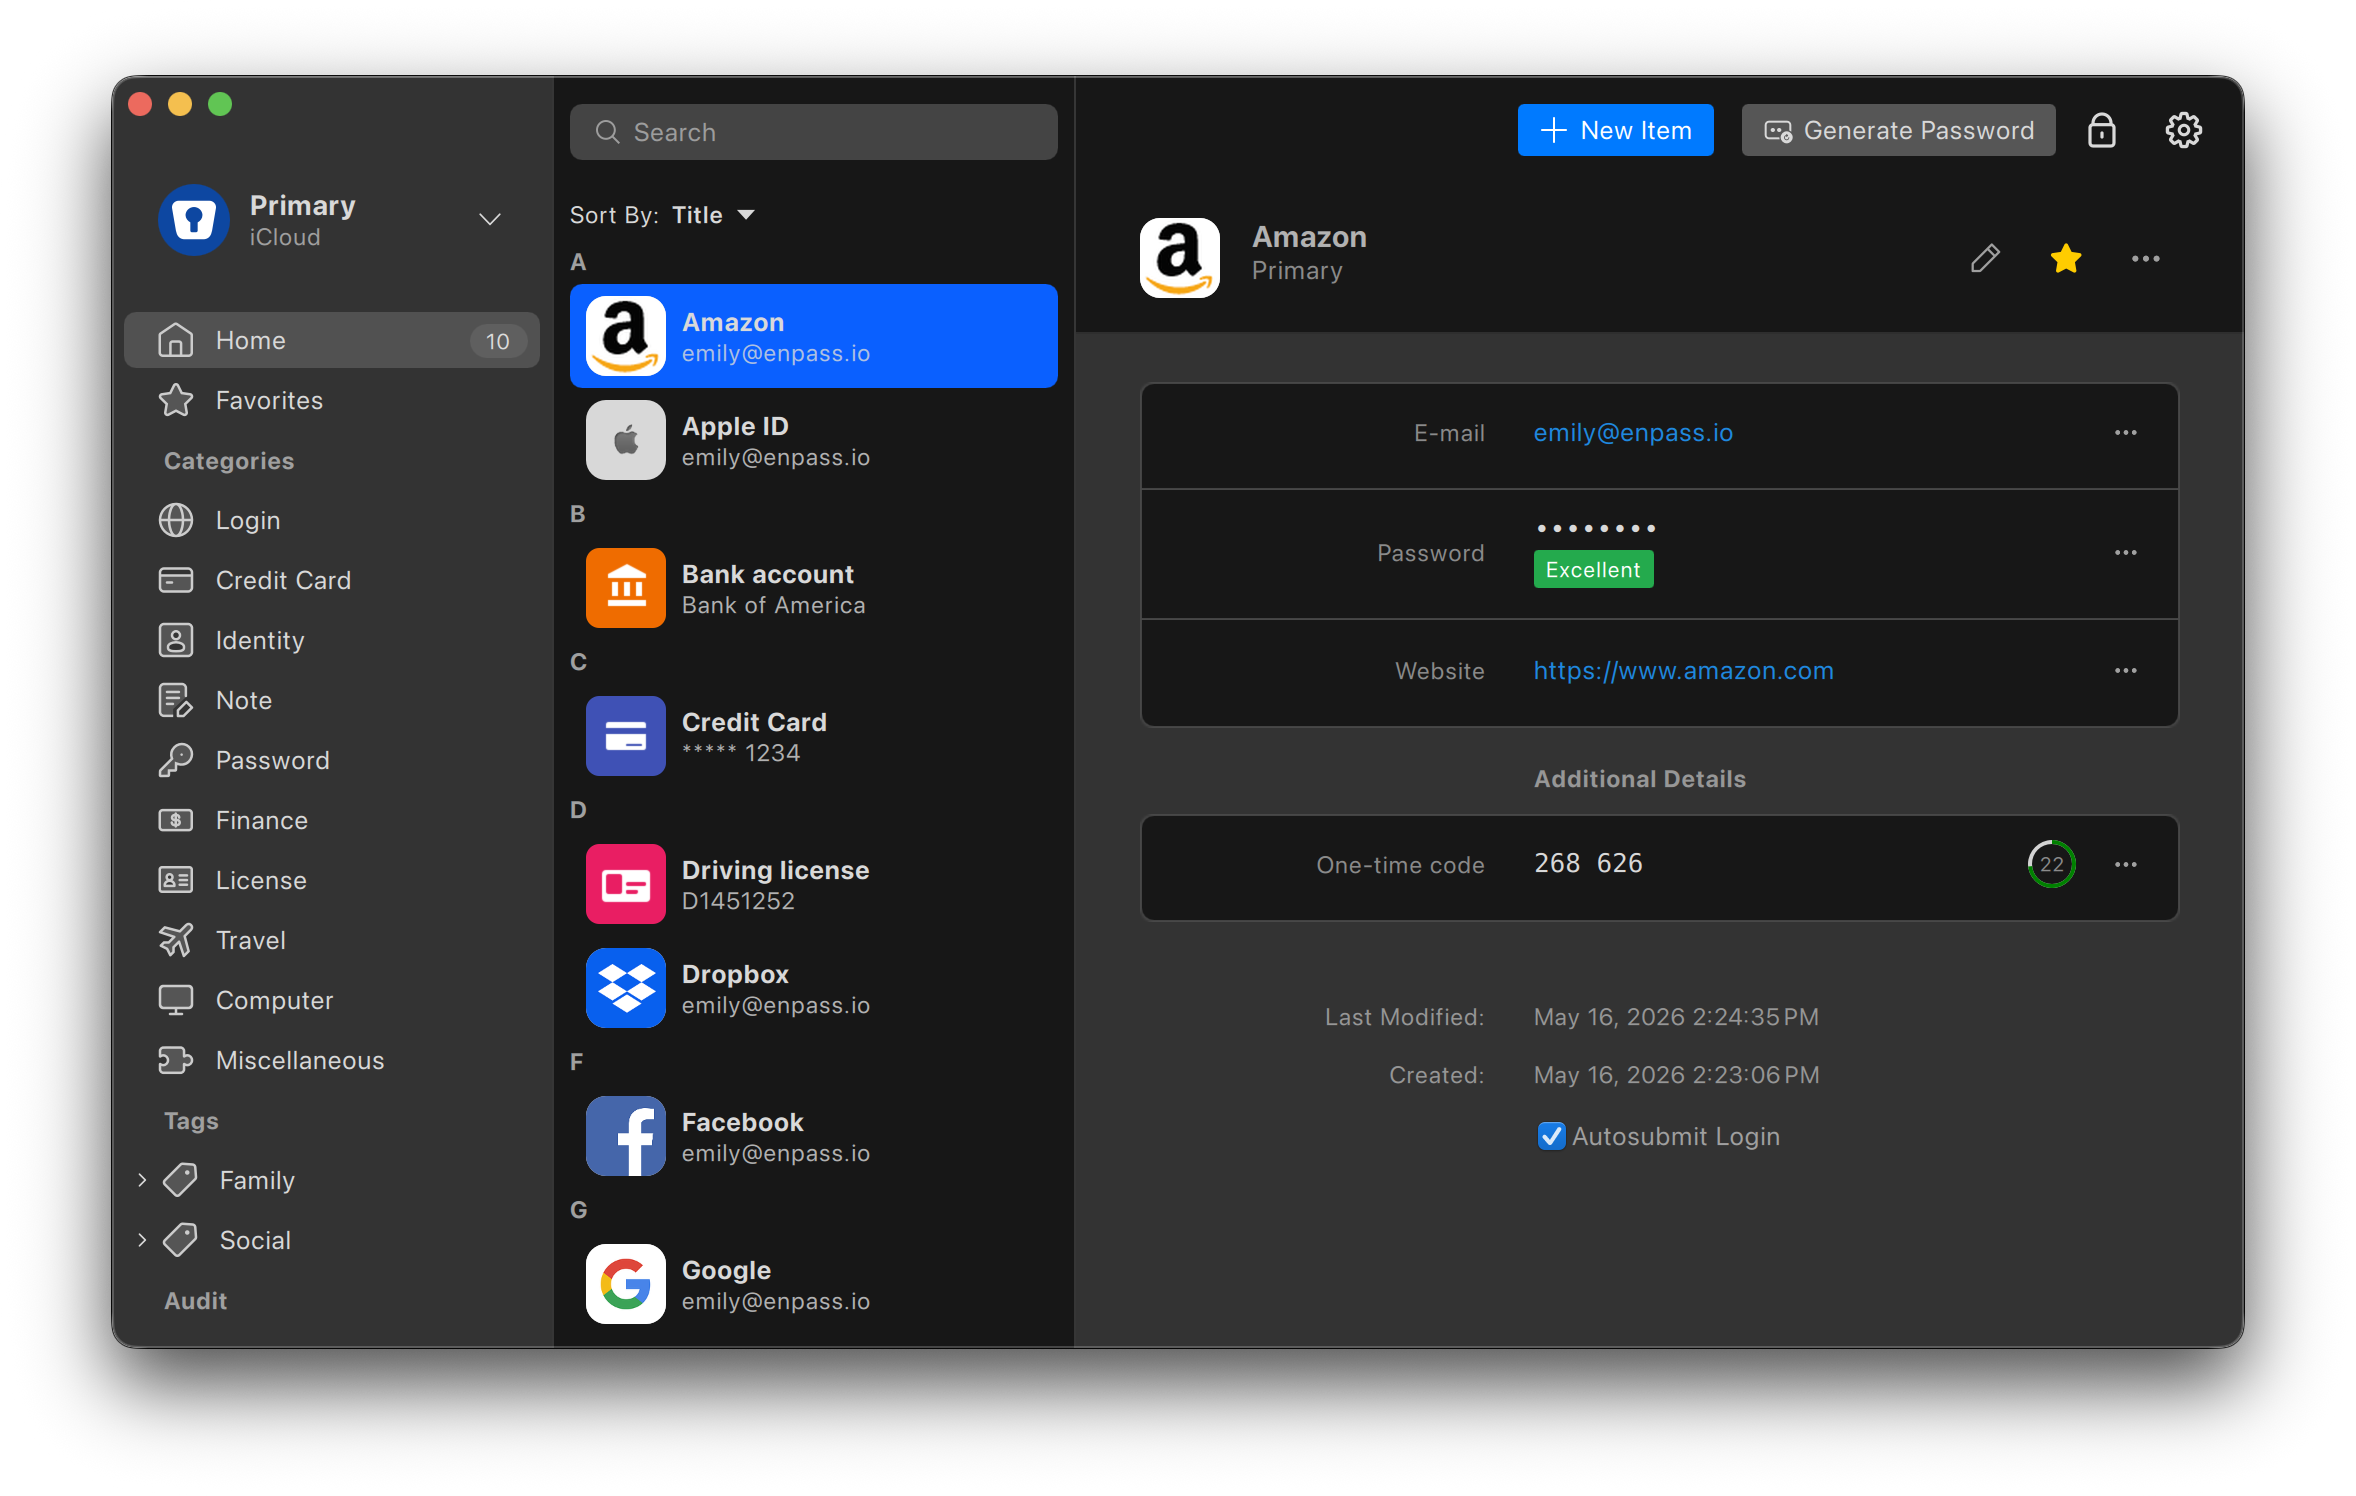2356x1496 pixels.
Task: Click the Credit Card item icon in list
Action: (x=626, y=736)
